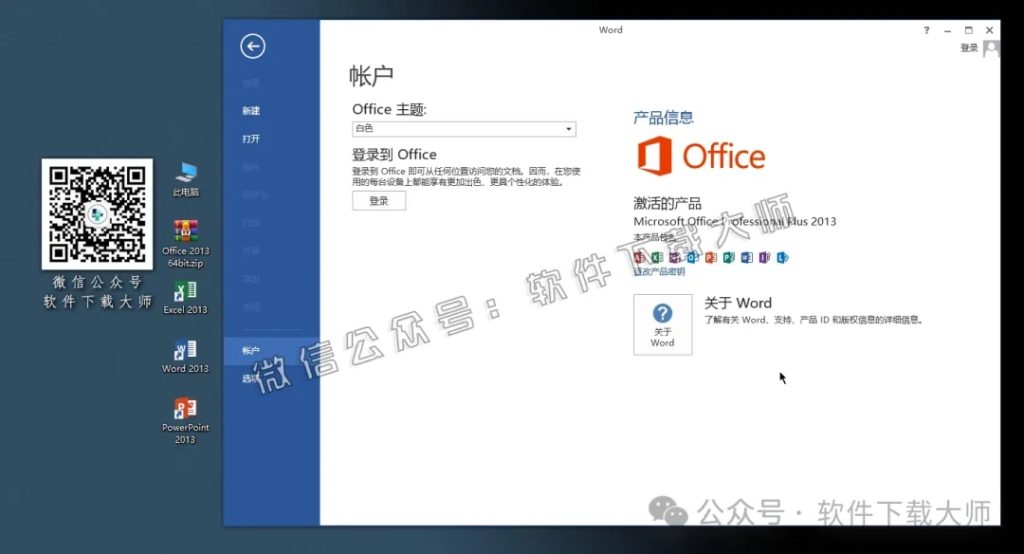Click the 激活的产品 label
Screen dimensions: 1024x554
point(667,203)
